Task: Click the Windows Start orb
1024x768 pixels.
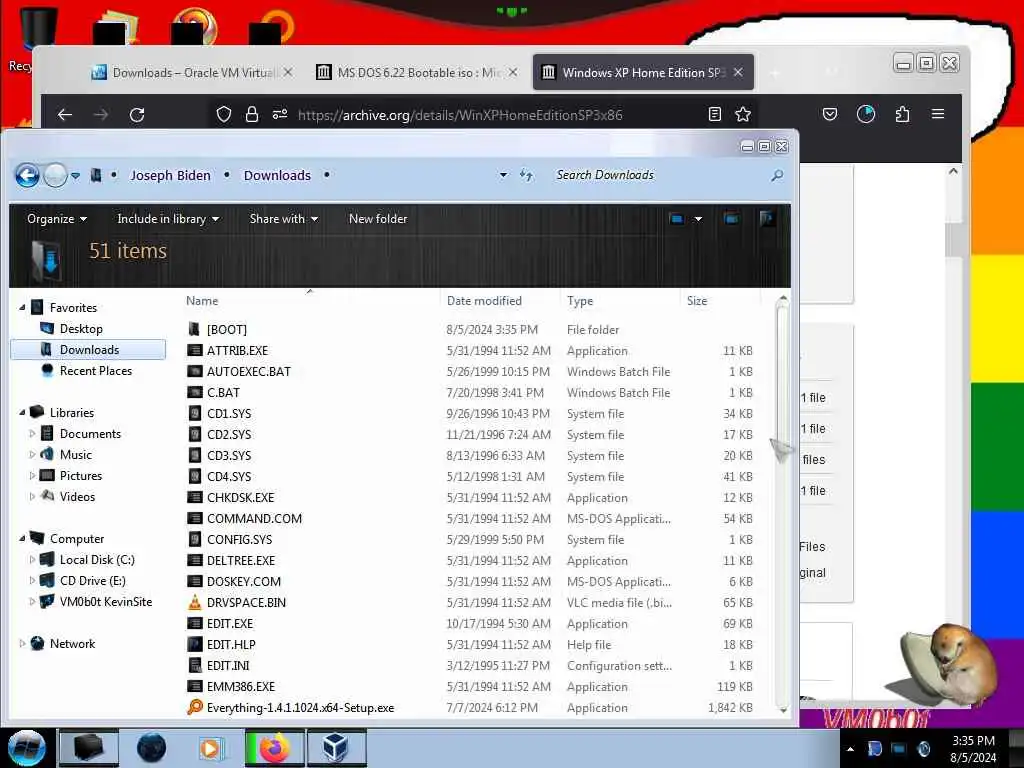Action: tap(27, 748)
